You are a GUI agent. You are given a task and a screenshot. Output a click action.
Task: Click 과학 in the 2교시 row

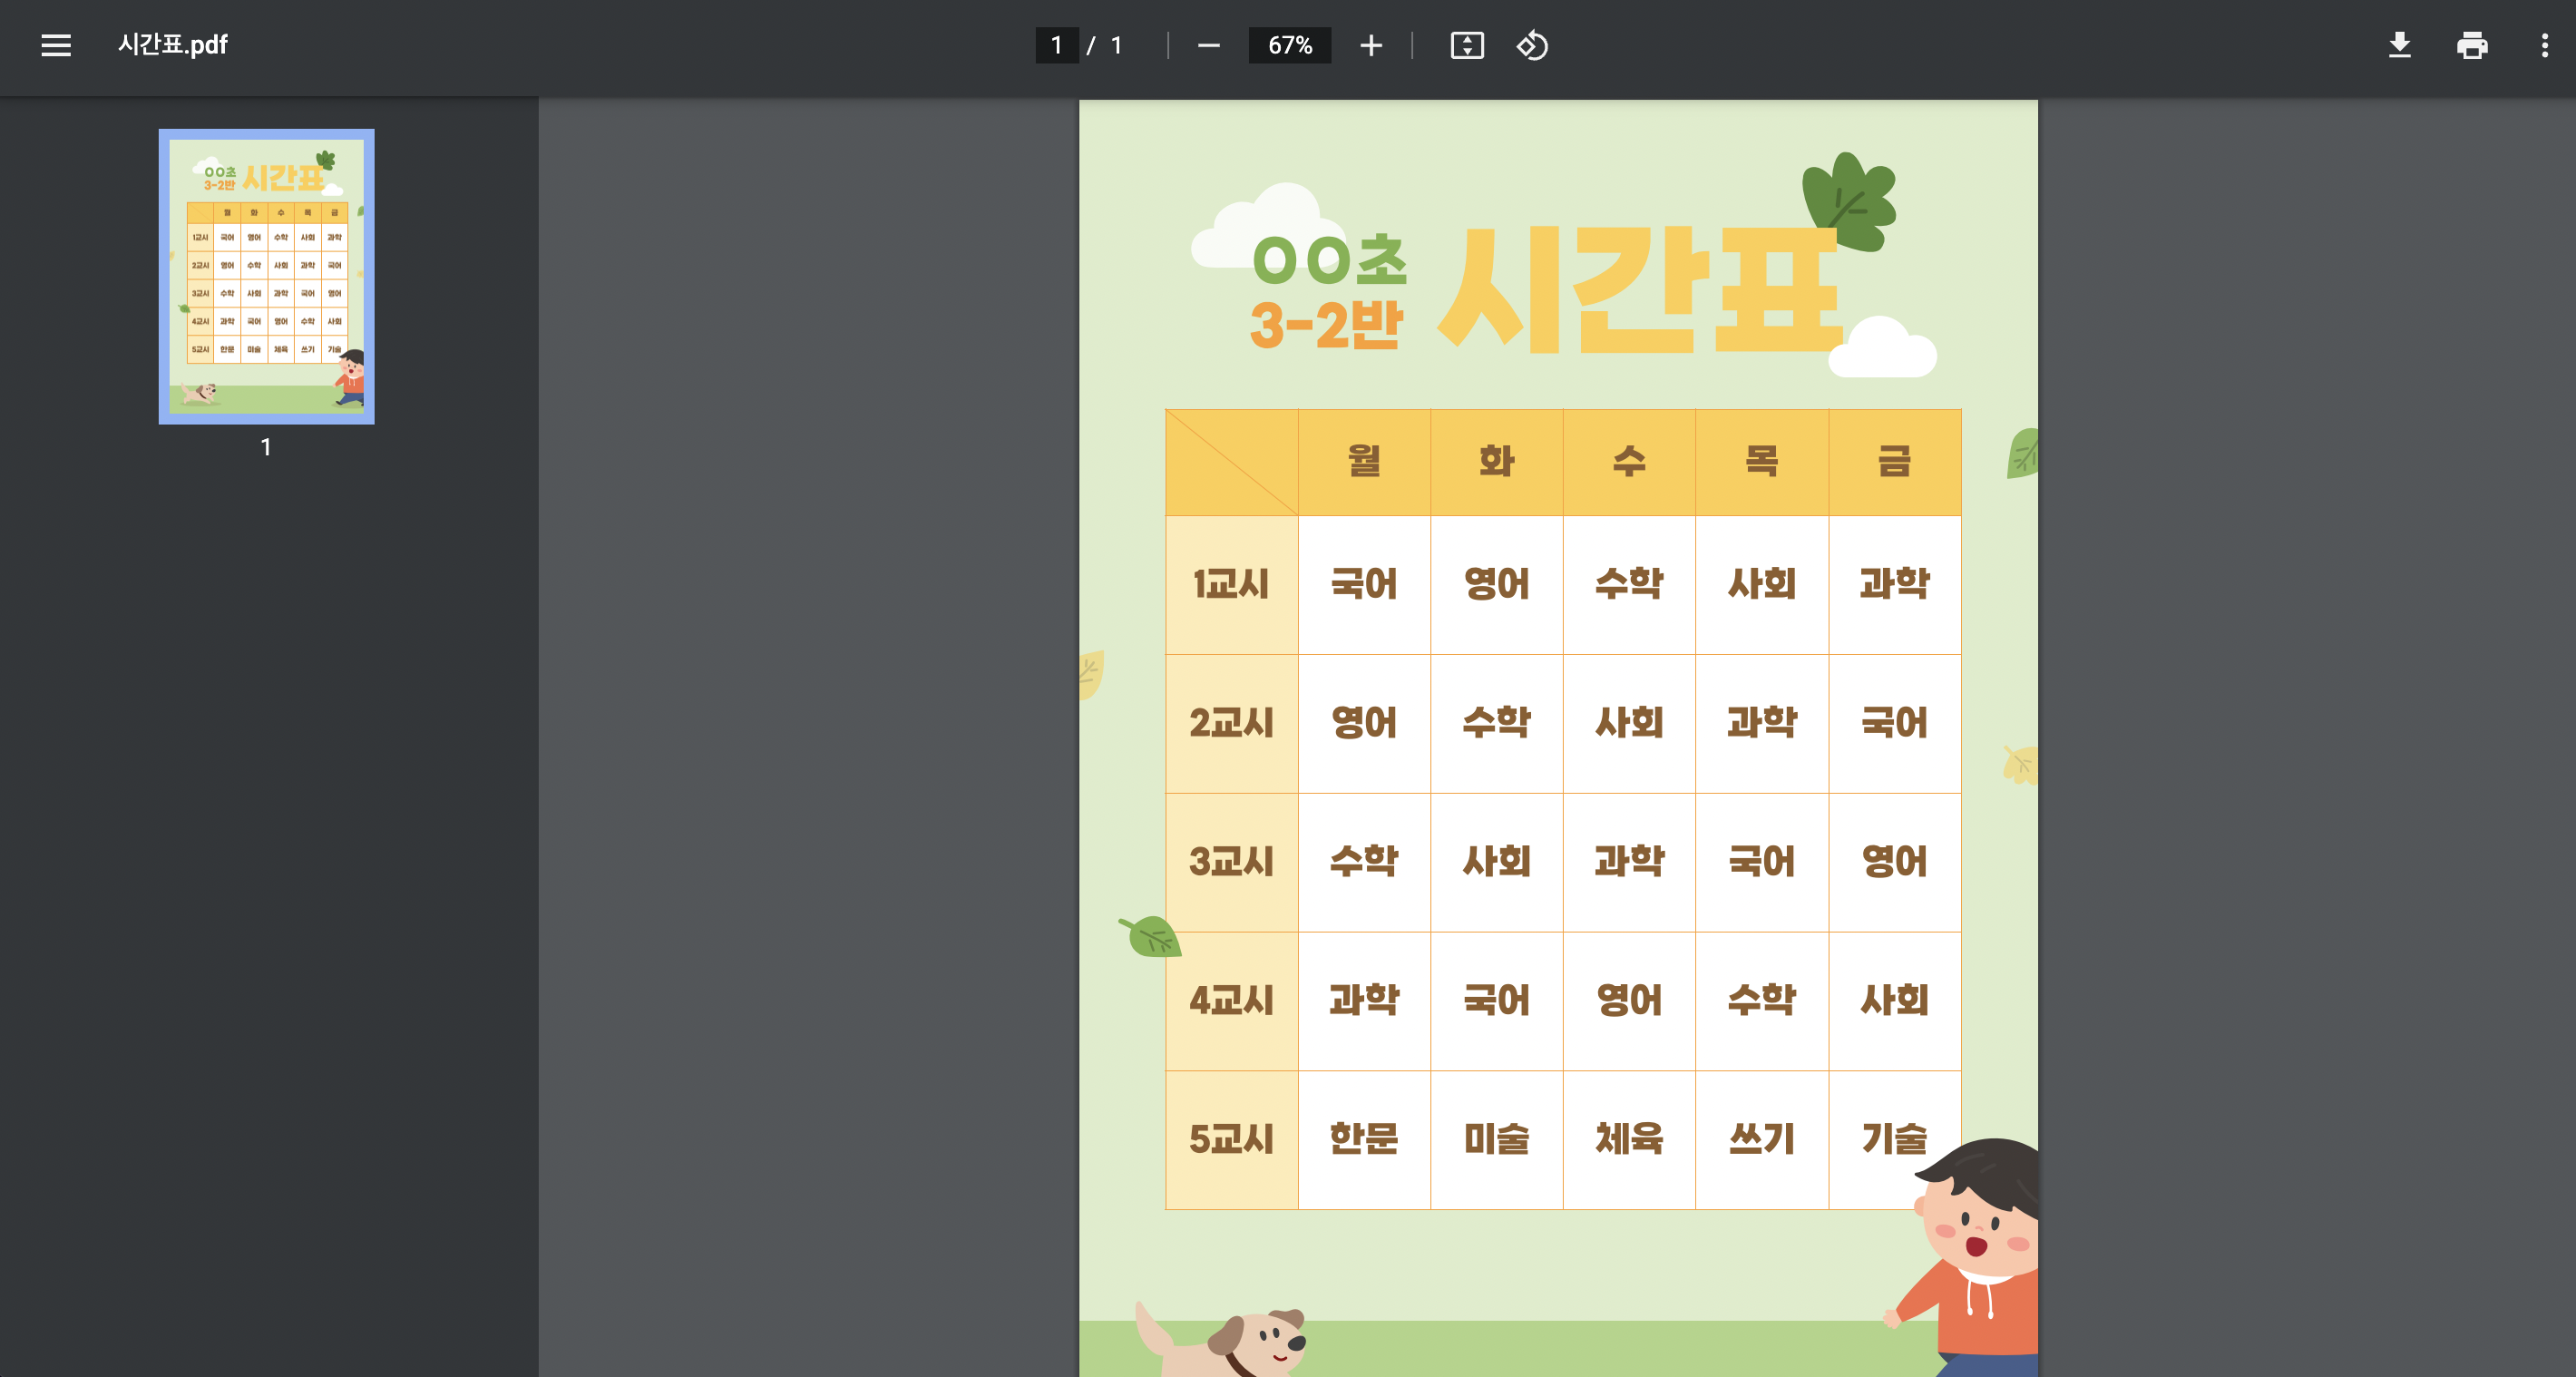pos(1762,723)
